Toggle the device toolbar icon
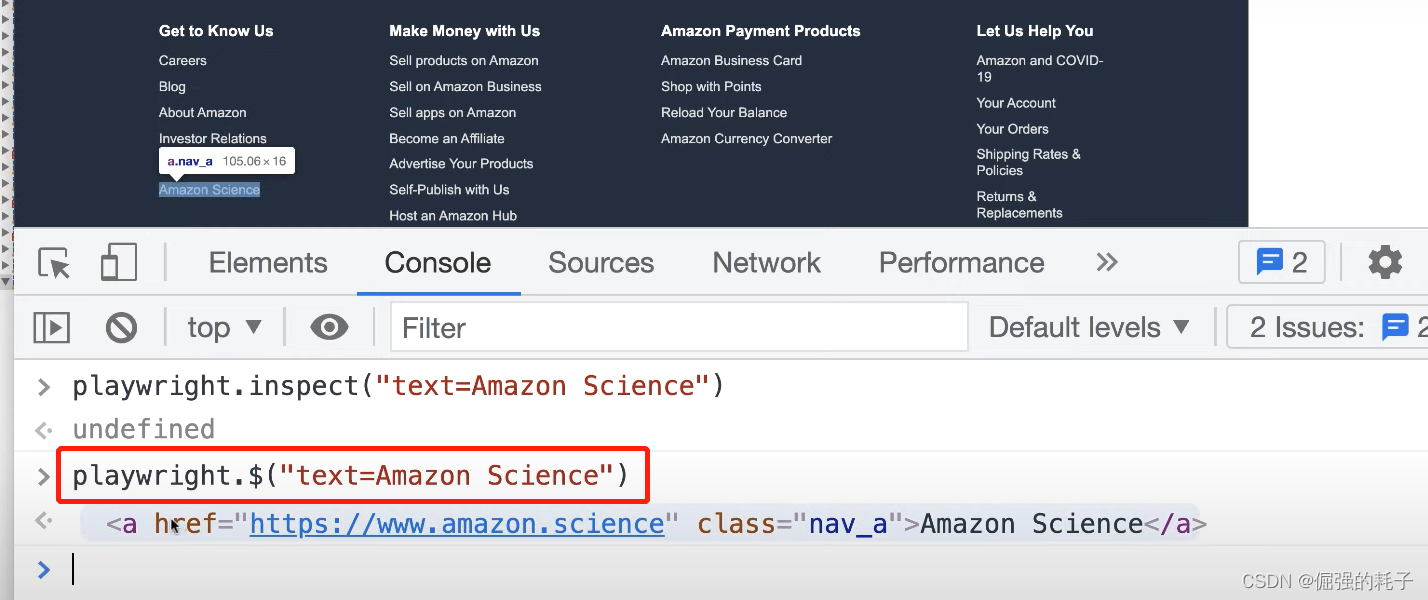This screenshot has width=1428, height=600. pos(119,263)
